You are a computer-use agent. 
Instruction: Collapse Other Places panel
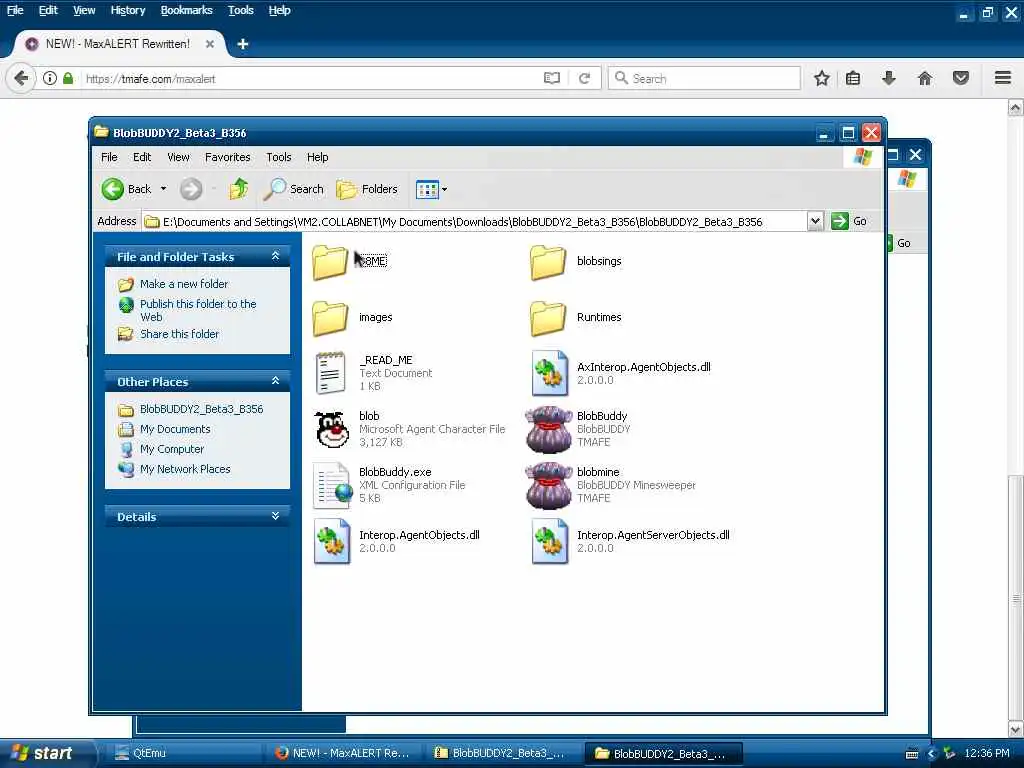[276, 381]
